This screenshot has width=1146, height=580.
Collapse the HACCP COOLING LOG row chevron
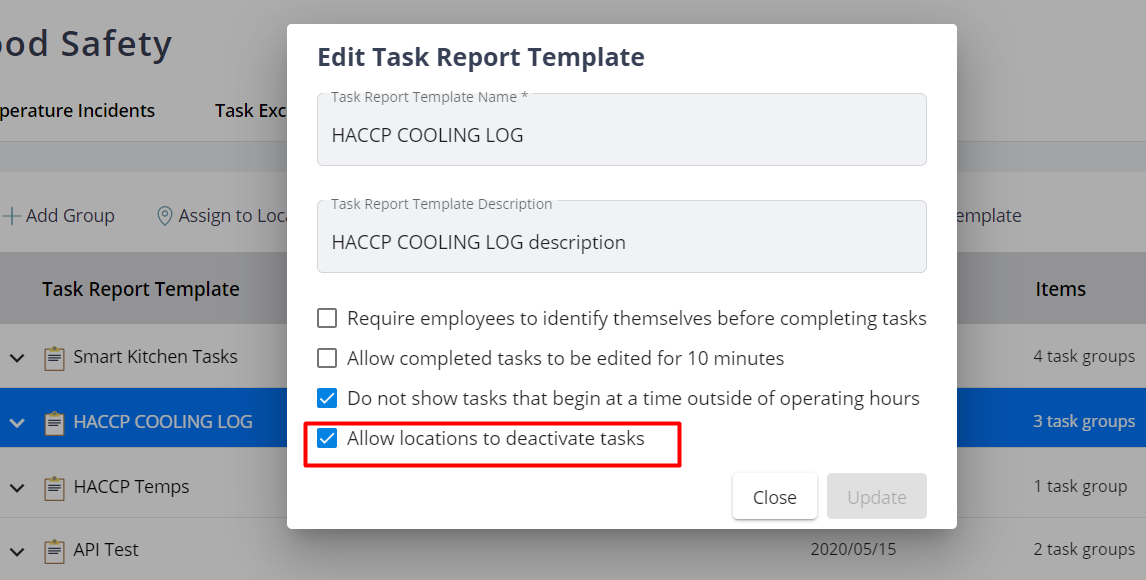[17, 423]
